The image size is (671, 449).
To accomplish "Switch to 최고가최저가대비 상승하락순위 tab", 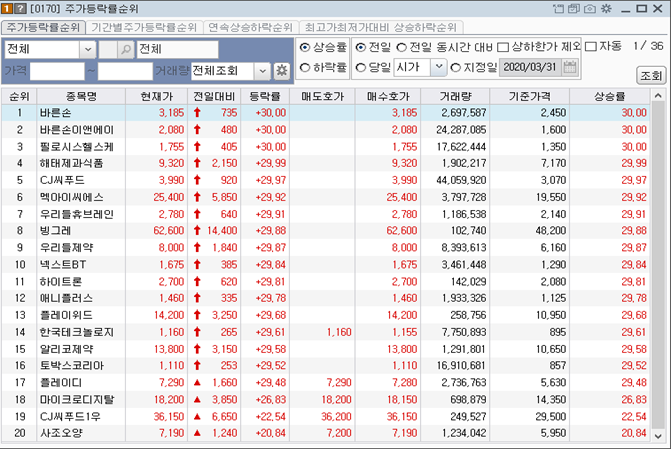I will point(381,27).
